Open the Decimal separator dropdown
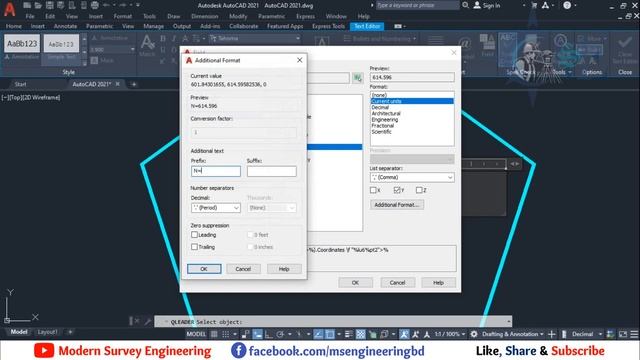Image resolution: width=640 pixels, height=360 pixels. (216, 208)
